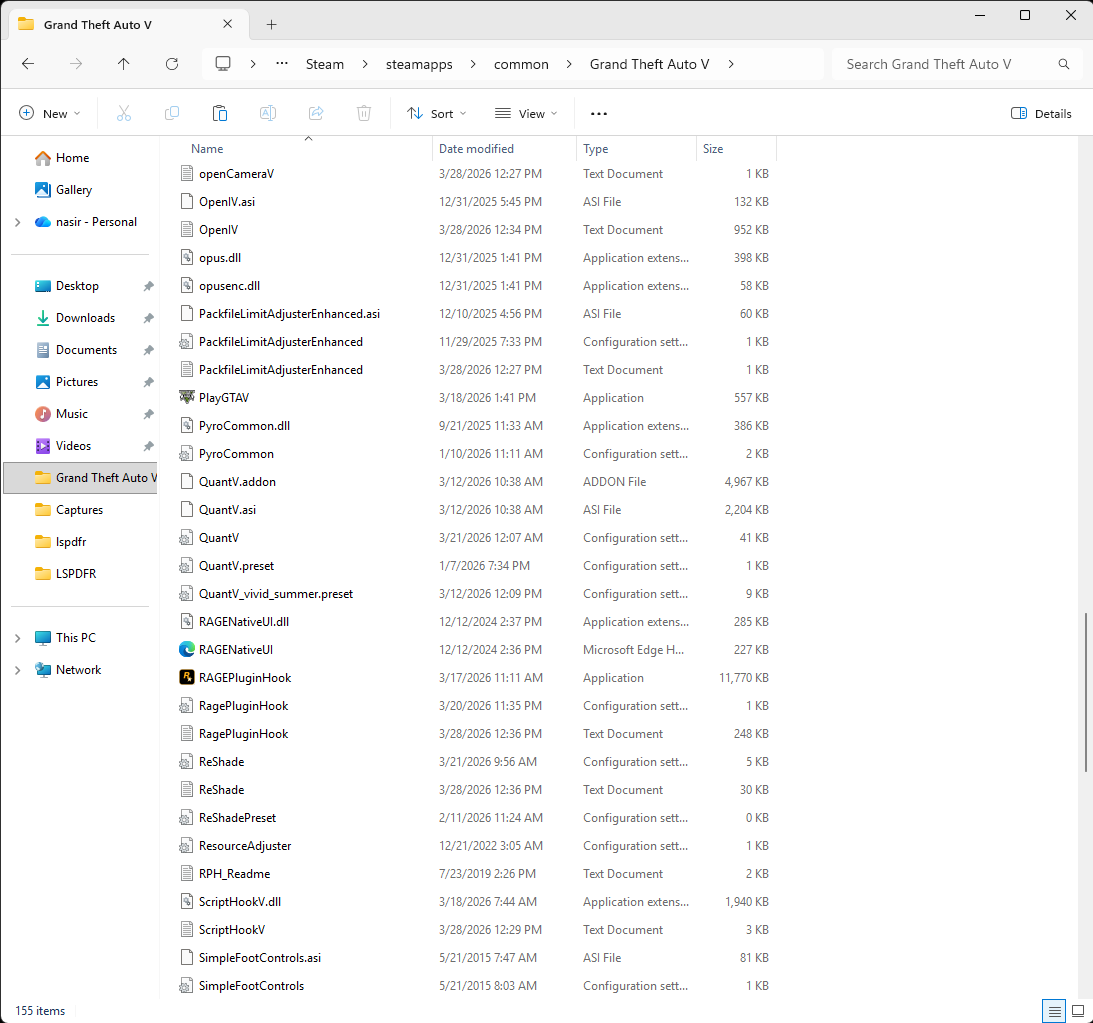Click the Rename icon in toolbar

click(268, 114)
